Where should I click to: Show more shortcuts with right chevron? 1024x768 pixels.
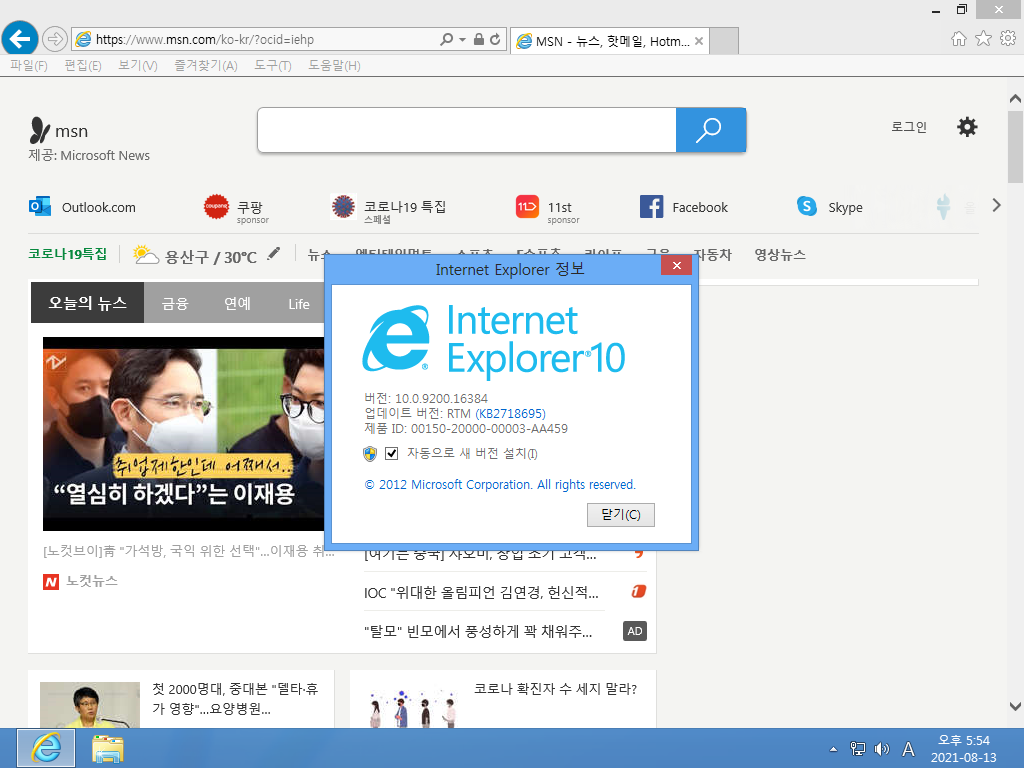pos(996,206)
